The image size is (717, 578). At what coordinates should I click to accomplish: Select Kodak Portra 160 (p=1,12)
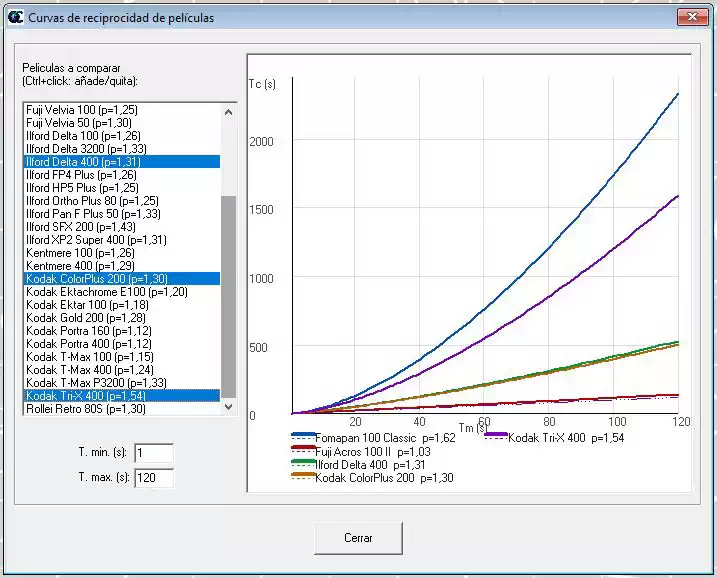click(122, 331)
